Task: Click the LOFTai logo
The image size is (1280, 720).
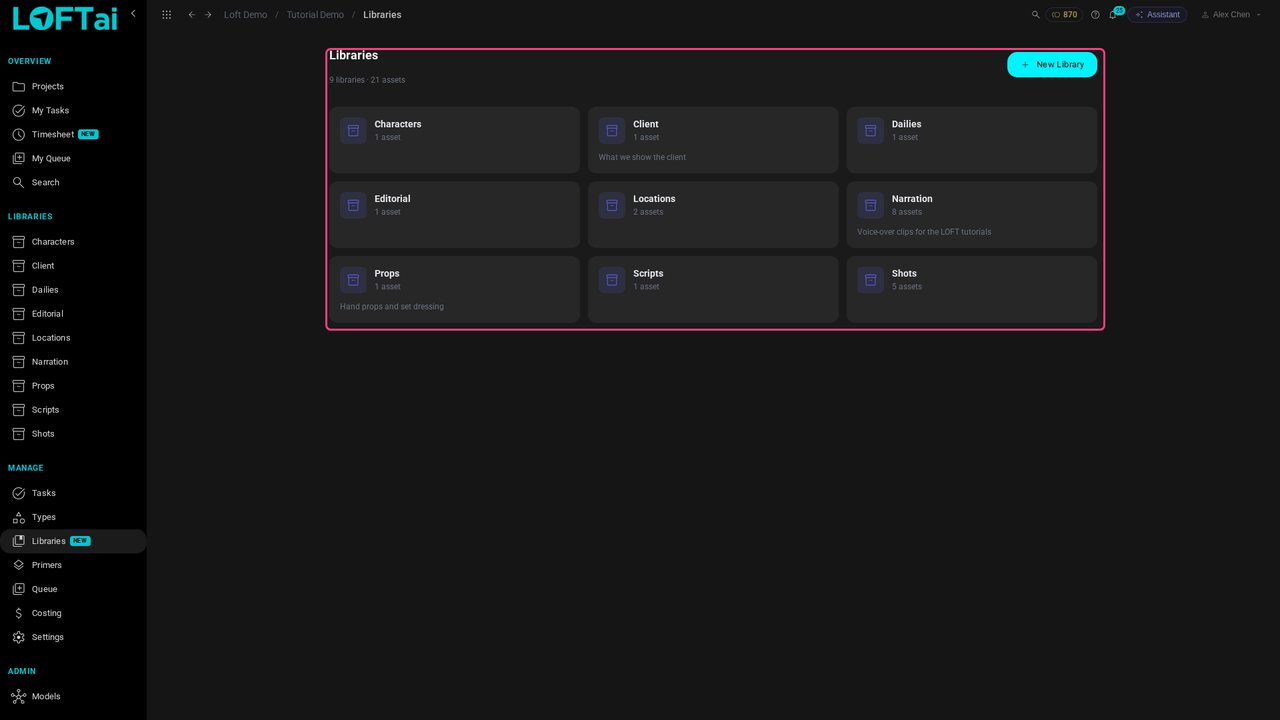Action: (65, 18)
